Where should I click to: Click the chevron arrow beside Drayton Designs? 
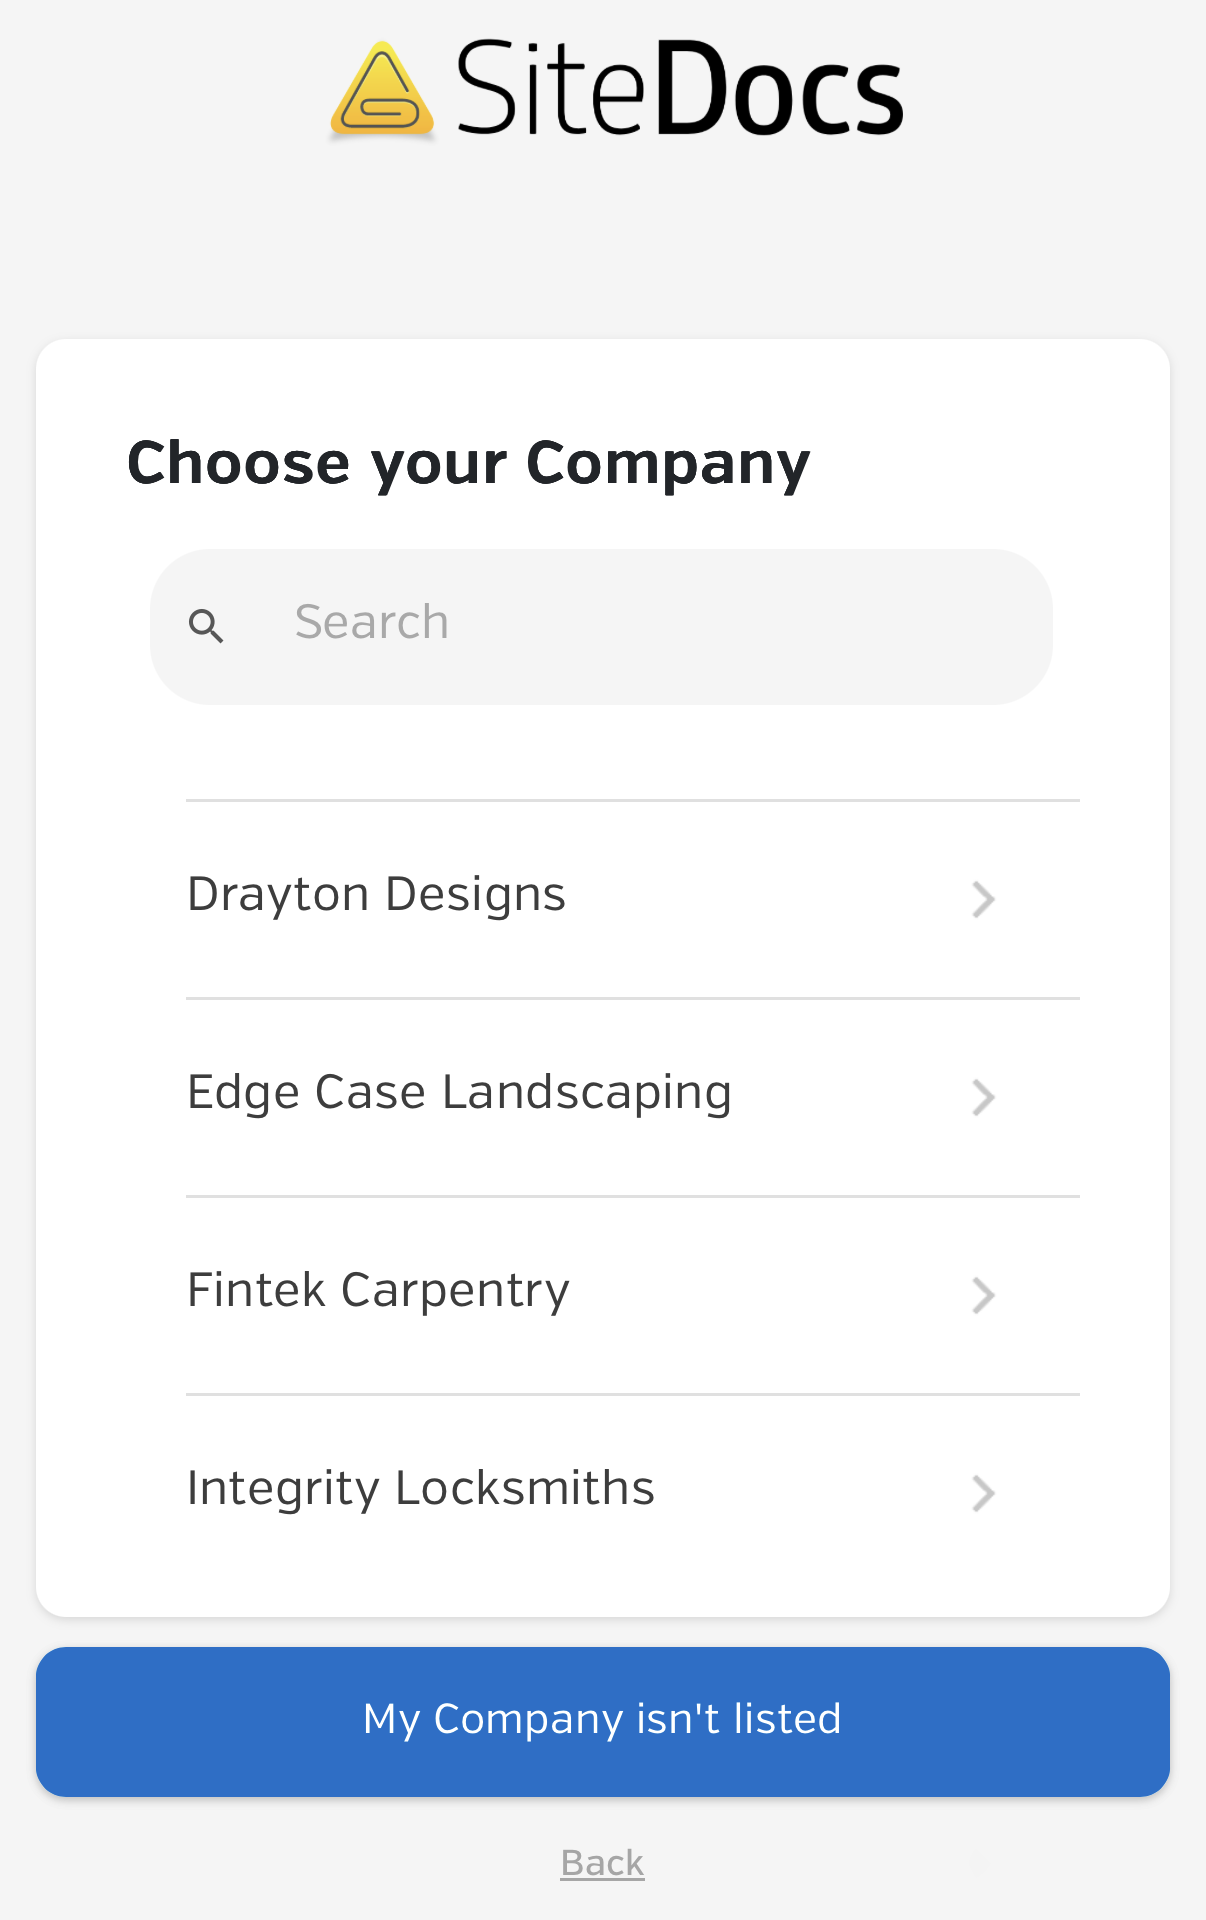[x=983, y=899]
